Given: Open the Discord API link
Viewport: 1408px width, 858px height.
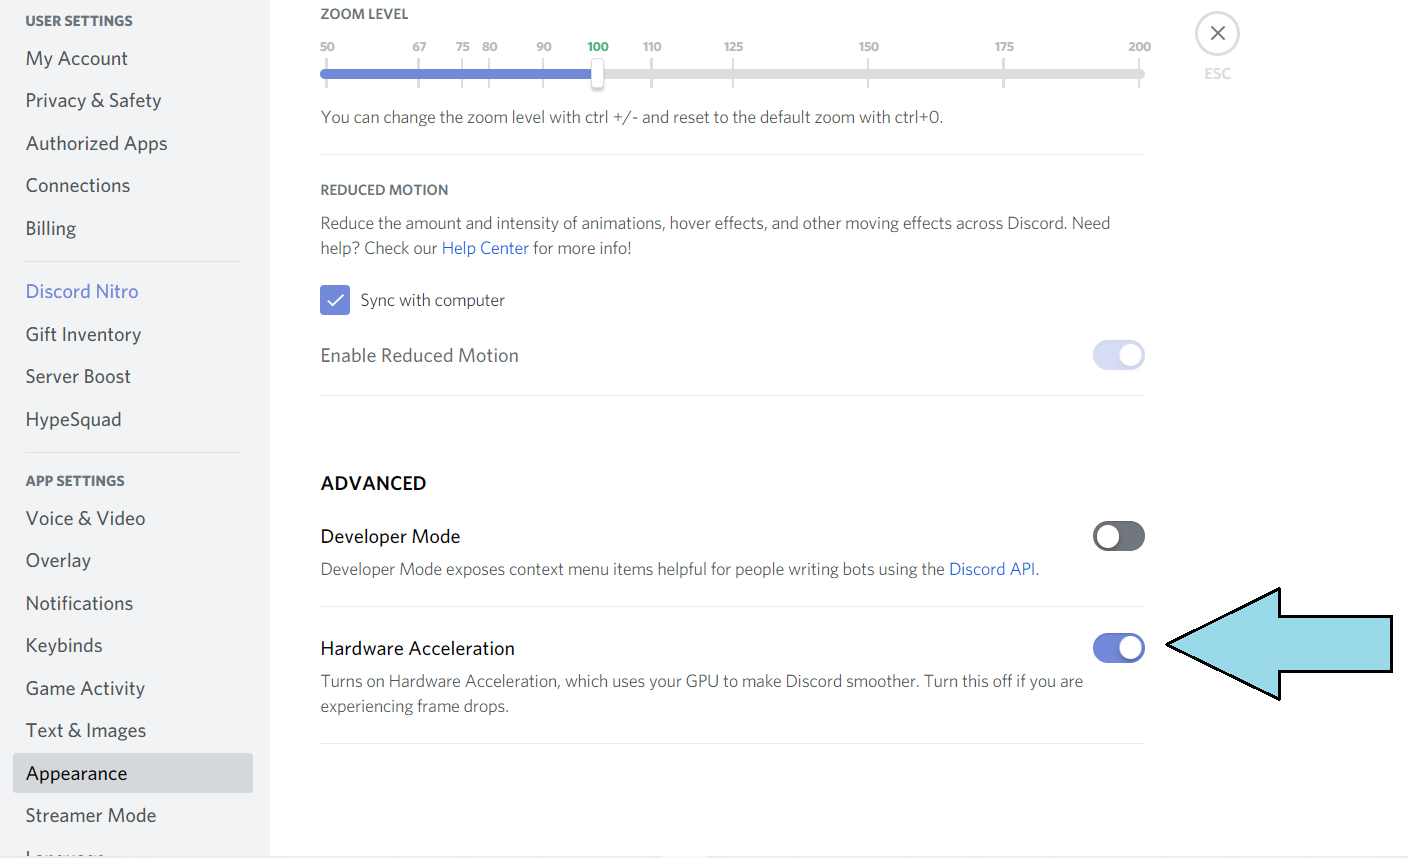Looking at the screenshot, I should click(x=992, y=569).
